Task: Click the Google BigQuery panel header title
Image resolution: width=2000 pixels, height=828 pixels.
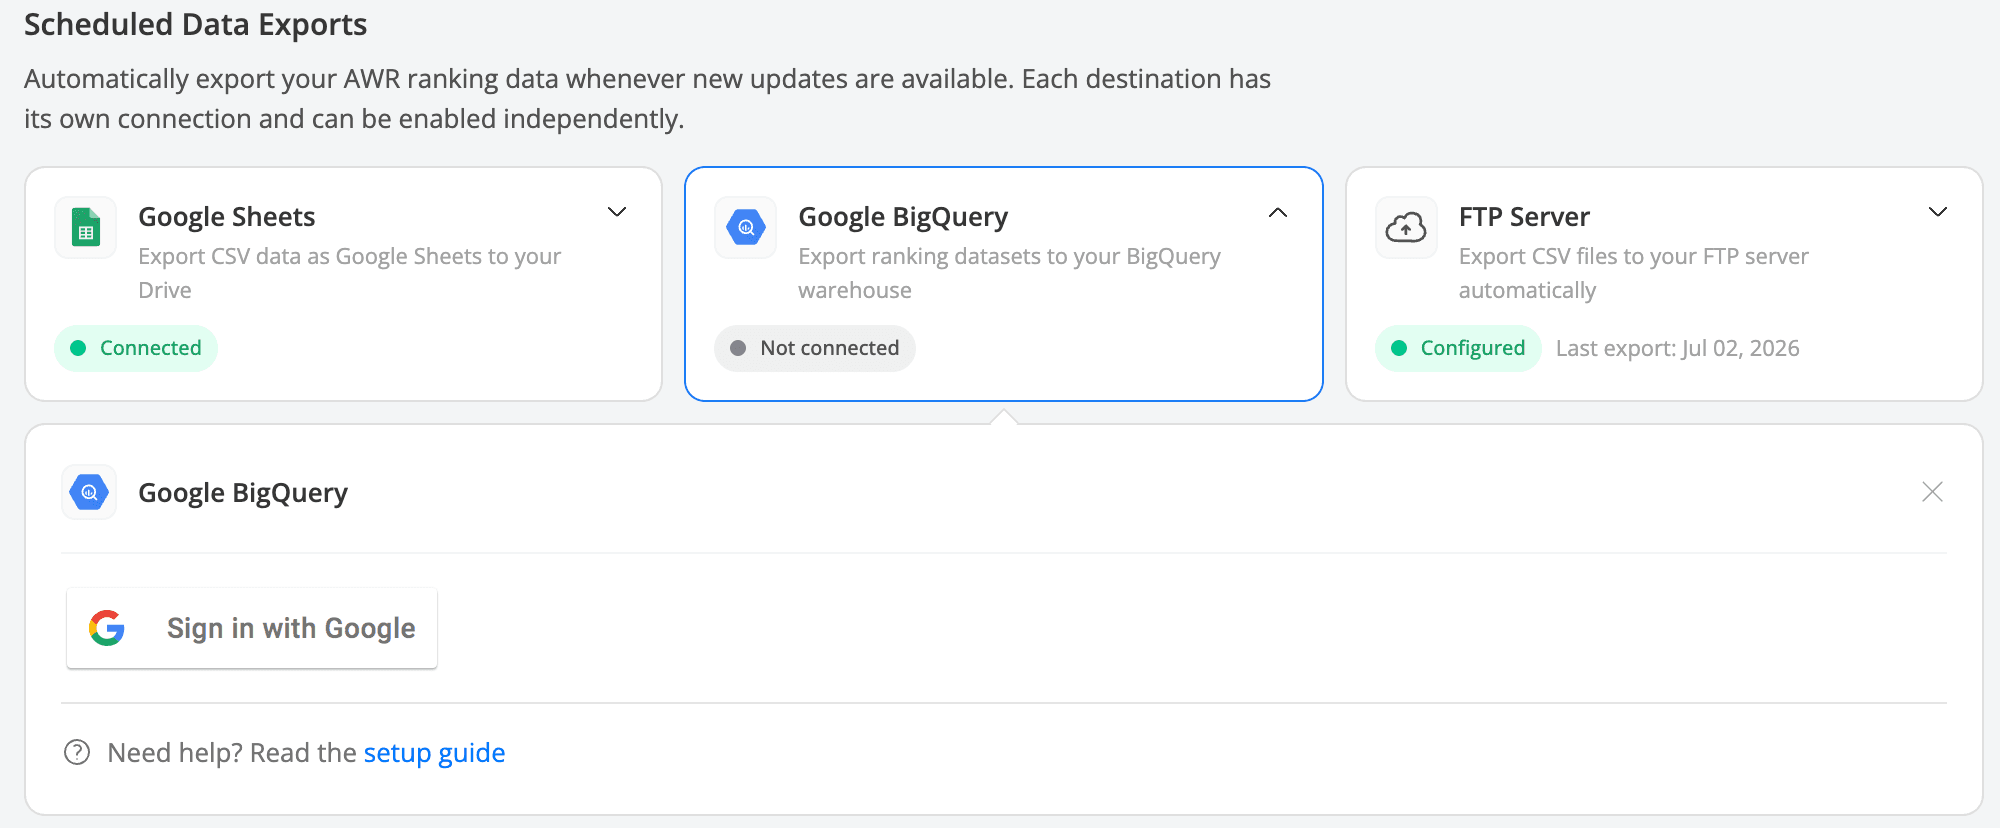Action: [x=243, y=493]
